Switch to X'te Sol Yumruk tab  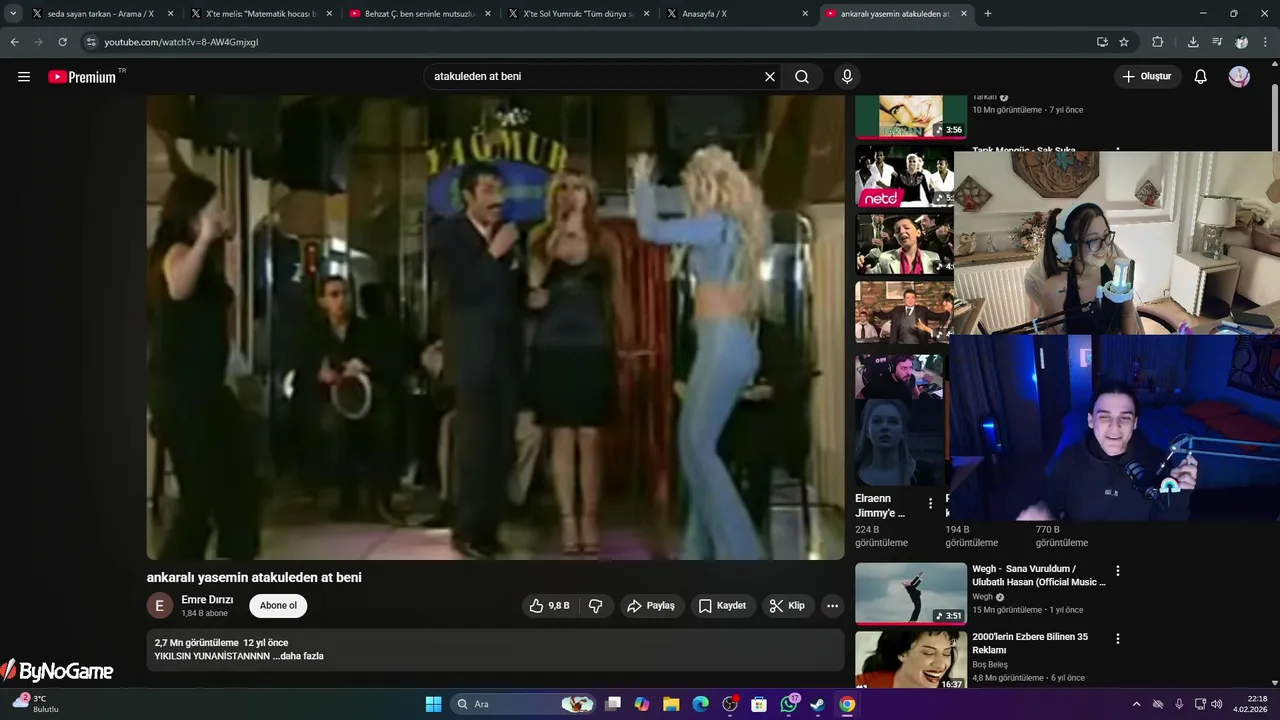coord(578,14)
